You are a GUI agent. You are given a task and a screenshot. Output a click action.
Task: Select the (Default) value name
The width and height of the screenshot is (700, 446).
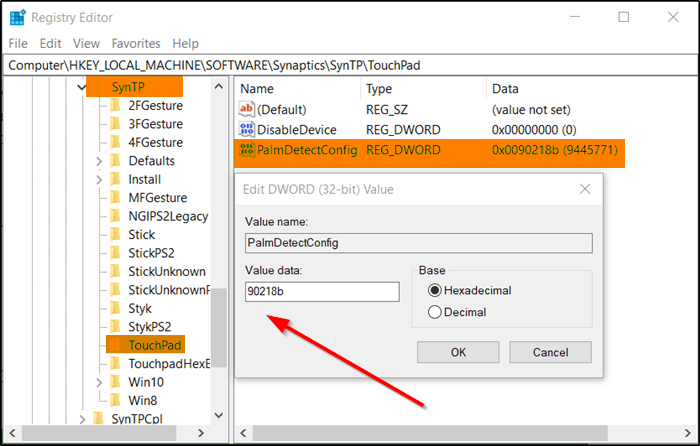[x=282, y=109]
